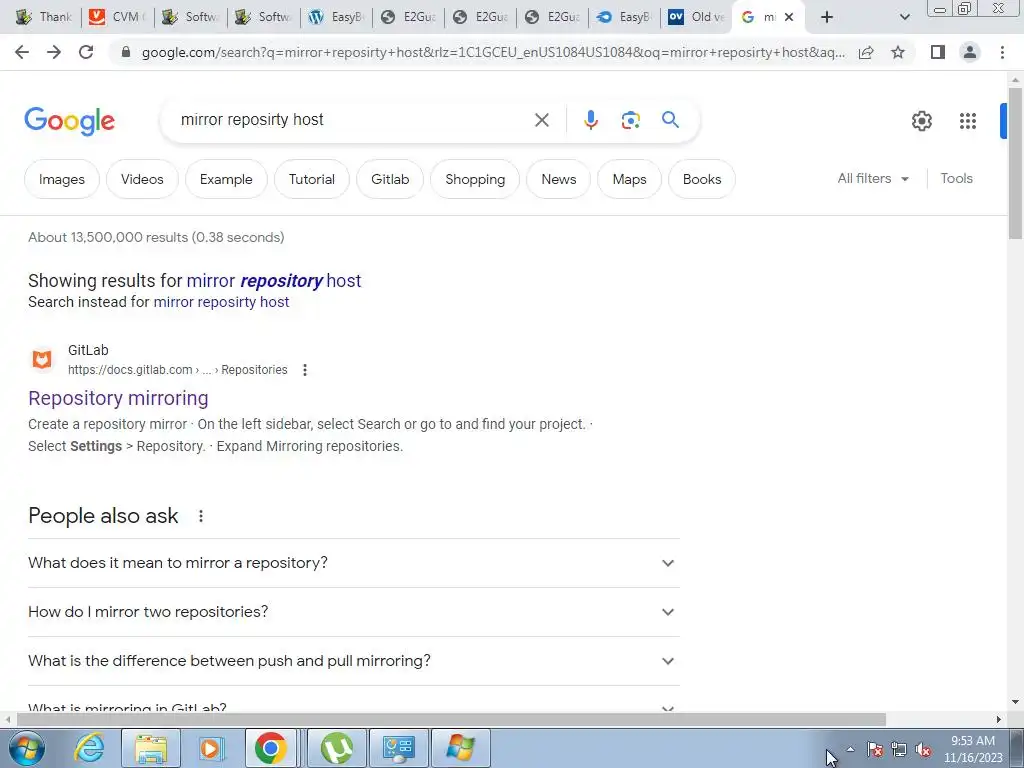Click corrected 'mirror repository host' link
The width and height of the screenshot is (1024, 768).
click(274, 281)
